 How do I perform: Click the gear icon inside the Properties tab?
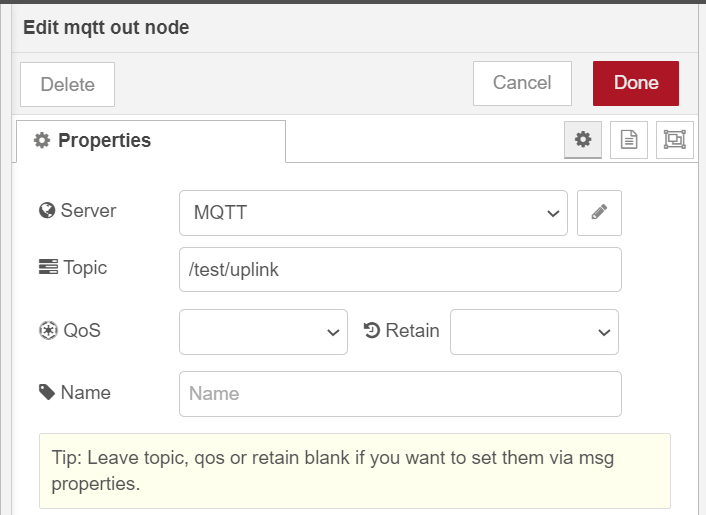pyautogui.click(x=42, y=141)
